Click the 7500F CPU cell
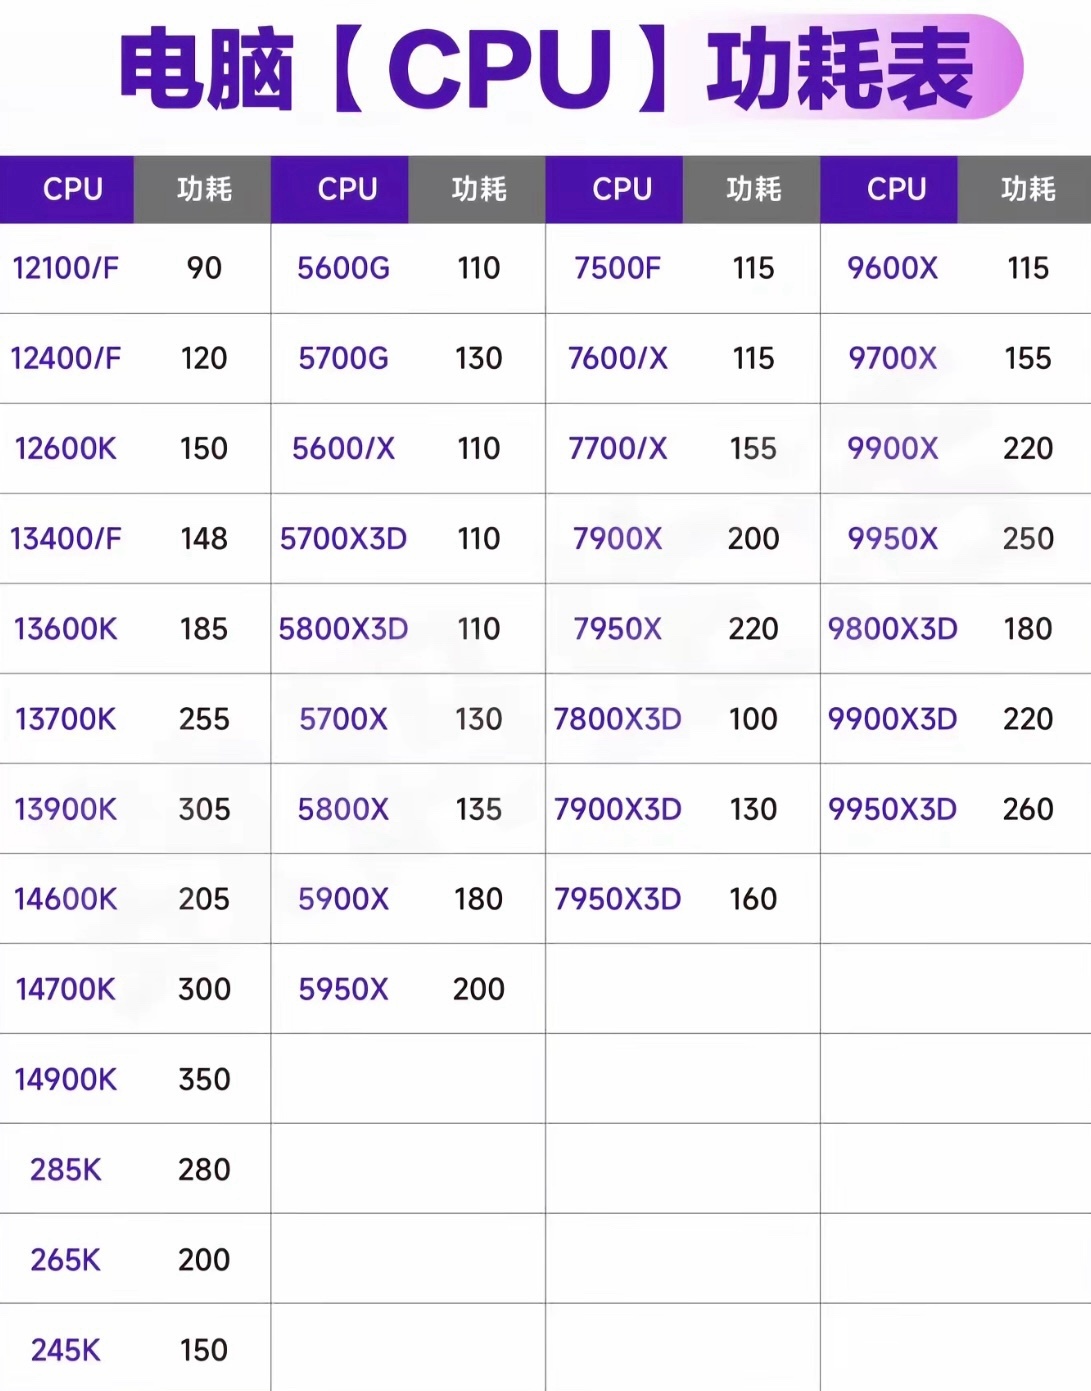 [x=617, y=268]
